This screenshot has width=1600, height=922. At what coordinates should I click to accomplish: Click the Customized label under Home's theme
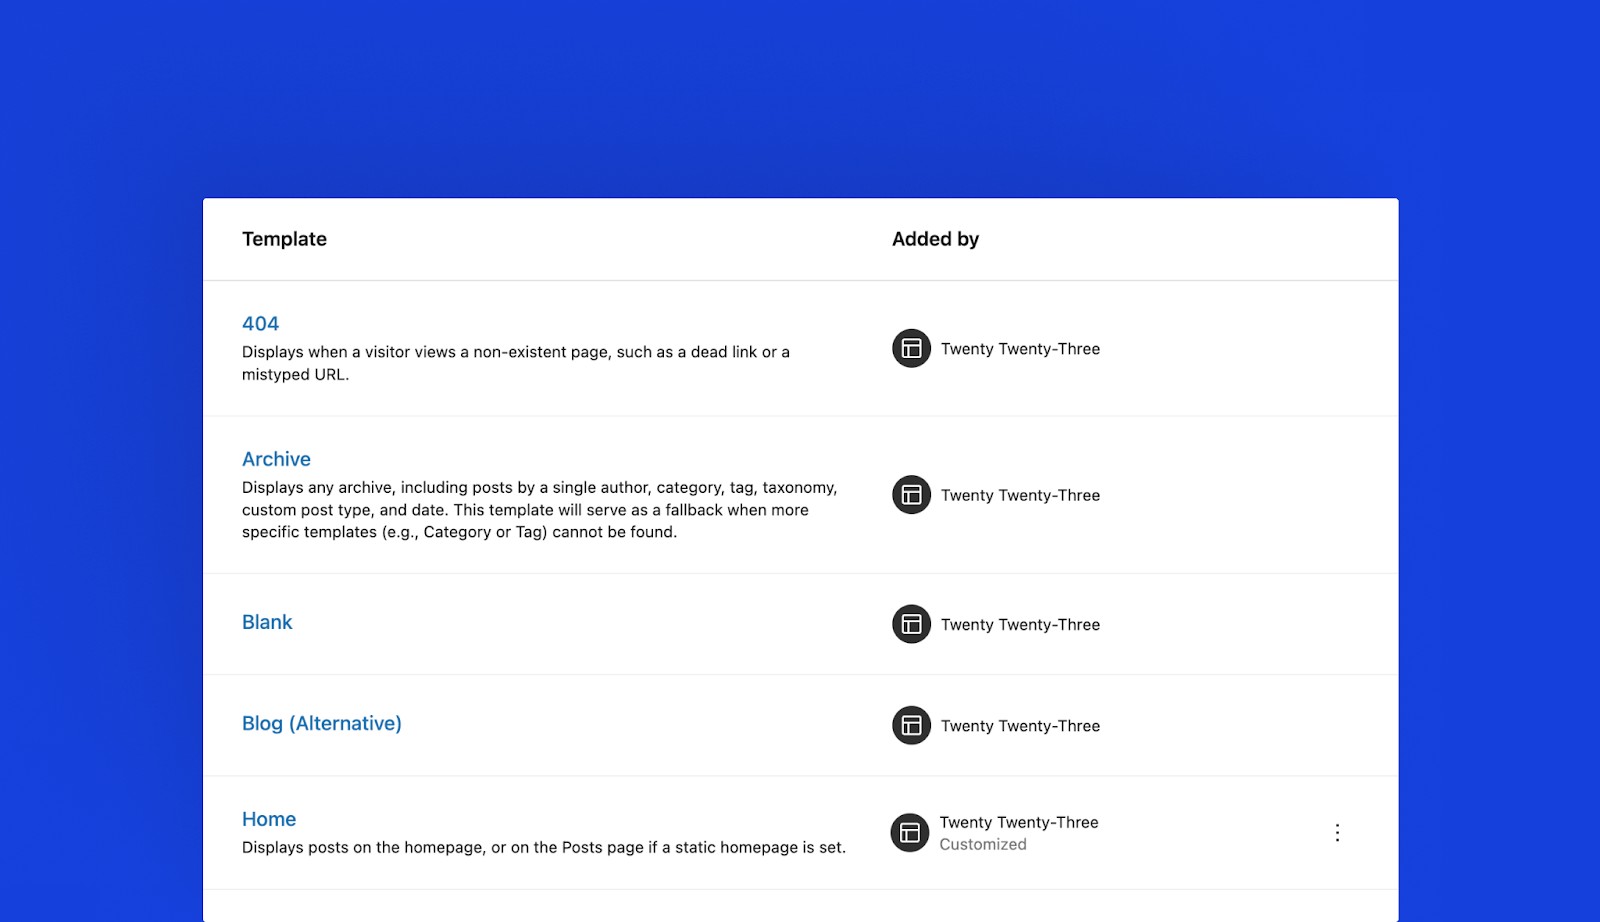(983, 845)
